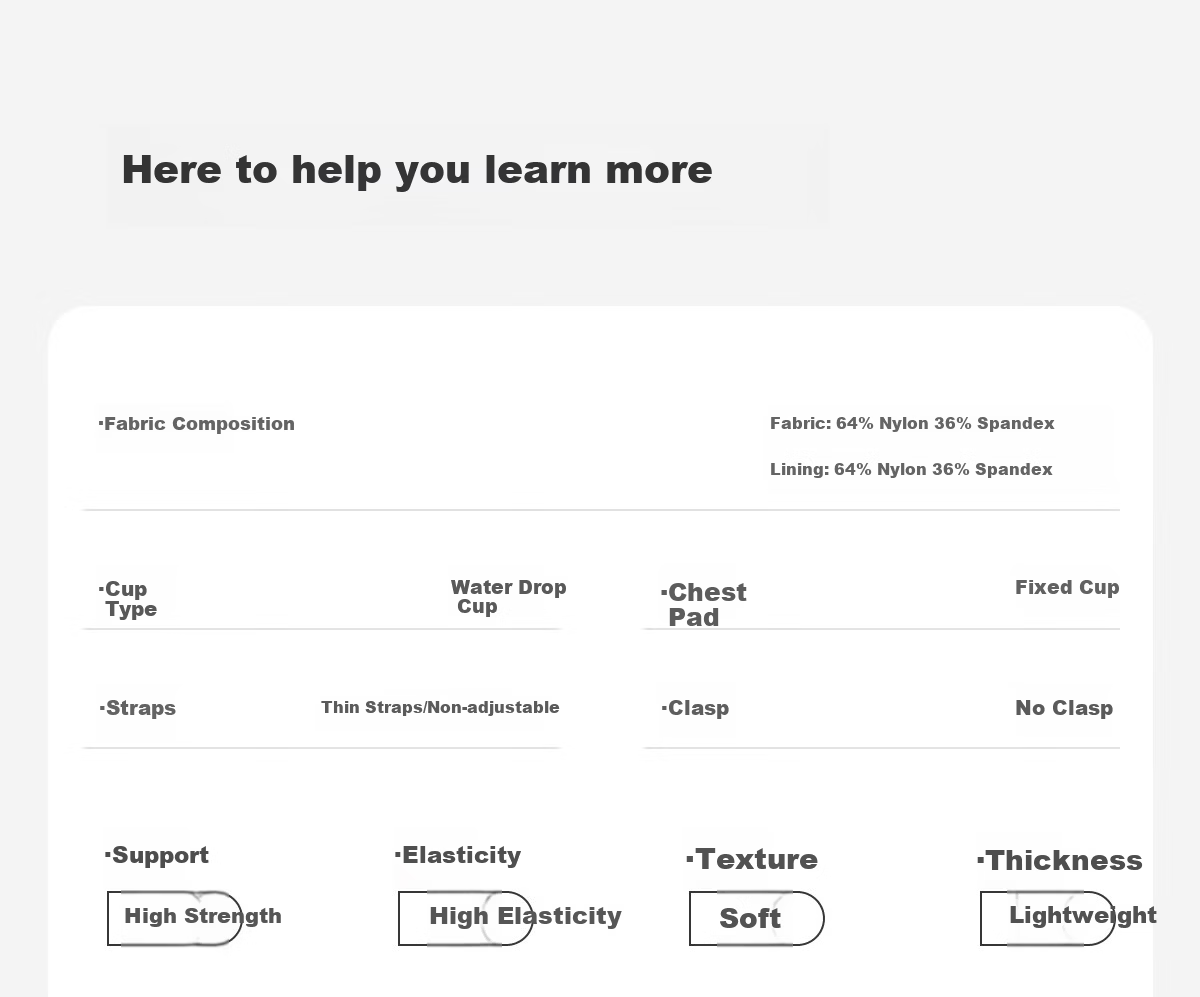Select the Thin Straps/Non-adjustable value
Image resolution: width=1200 pixels, height=997 pixels.
tap(440, 707)
